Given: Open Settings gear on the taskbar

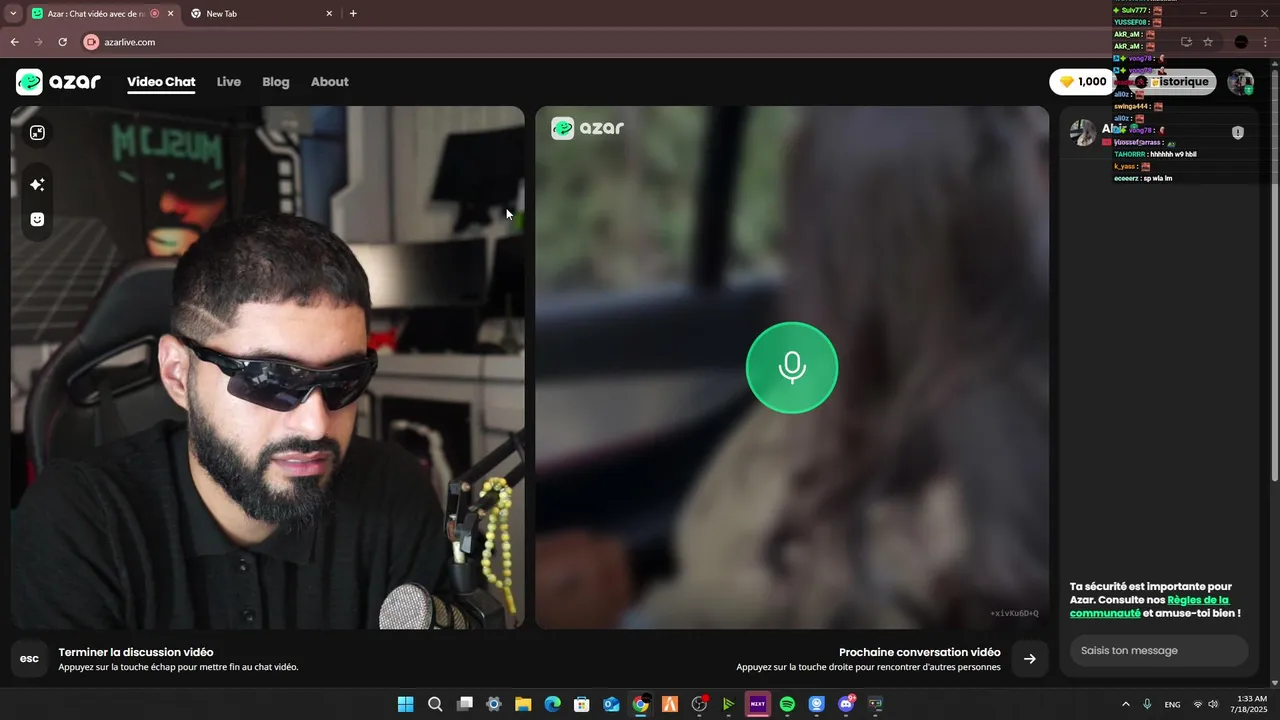Looking at the screenshot, I should 493,704.
